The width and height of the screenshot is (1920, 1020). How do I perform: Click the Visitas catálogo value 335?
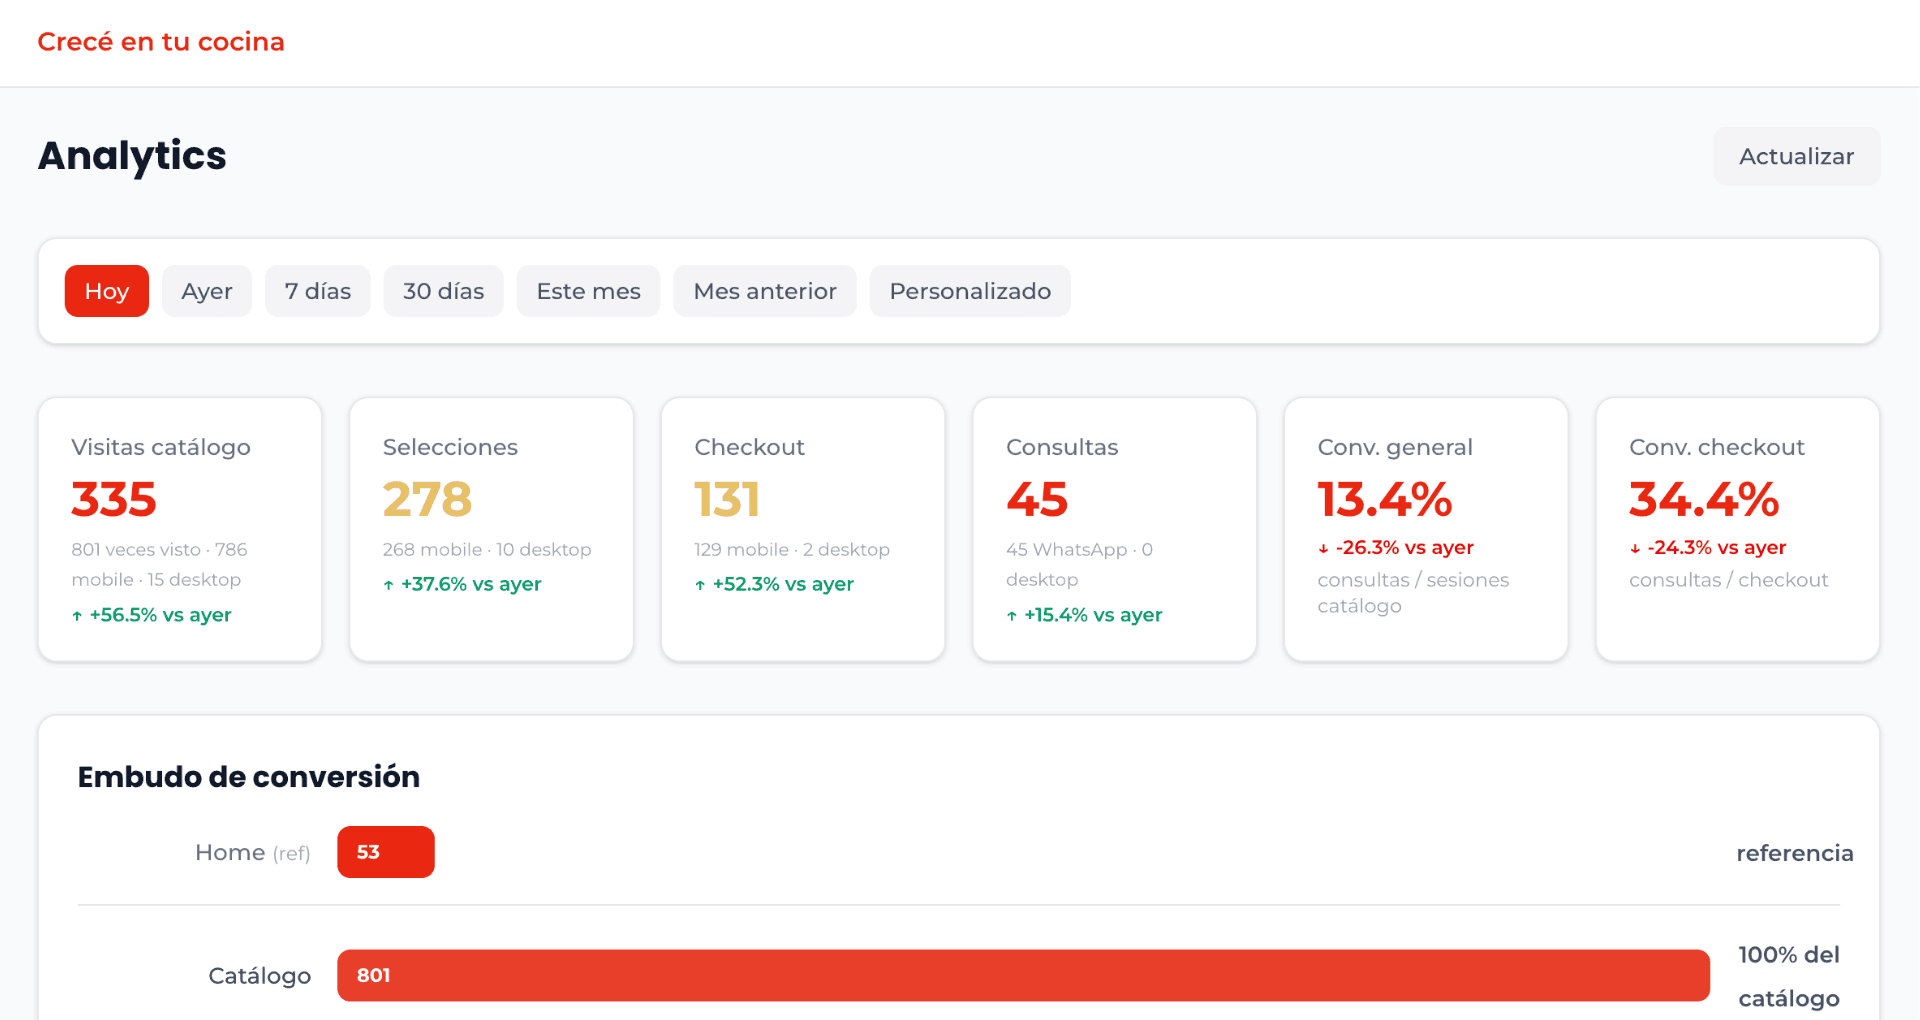point(114,499)
